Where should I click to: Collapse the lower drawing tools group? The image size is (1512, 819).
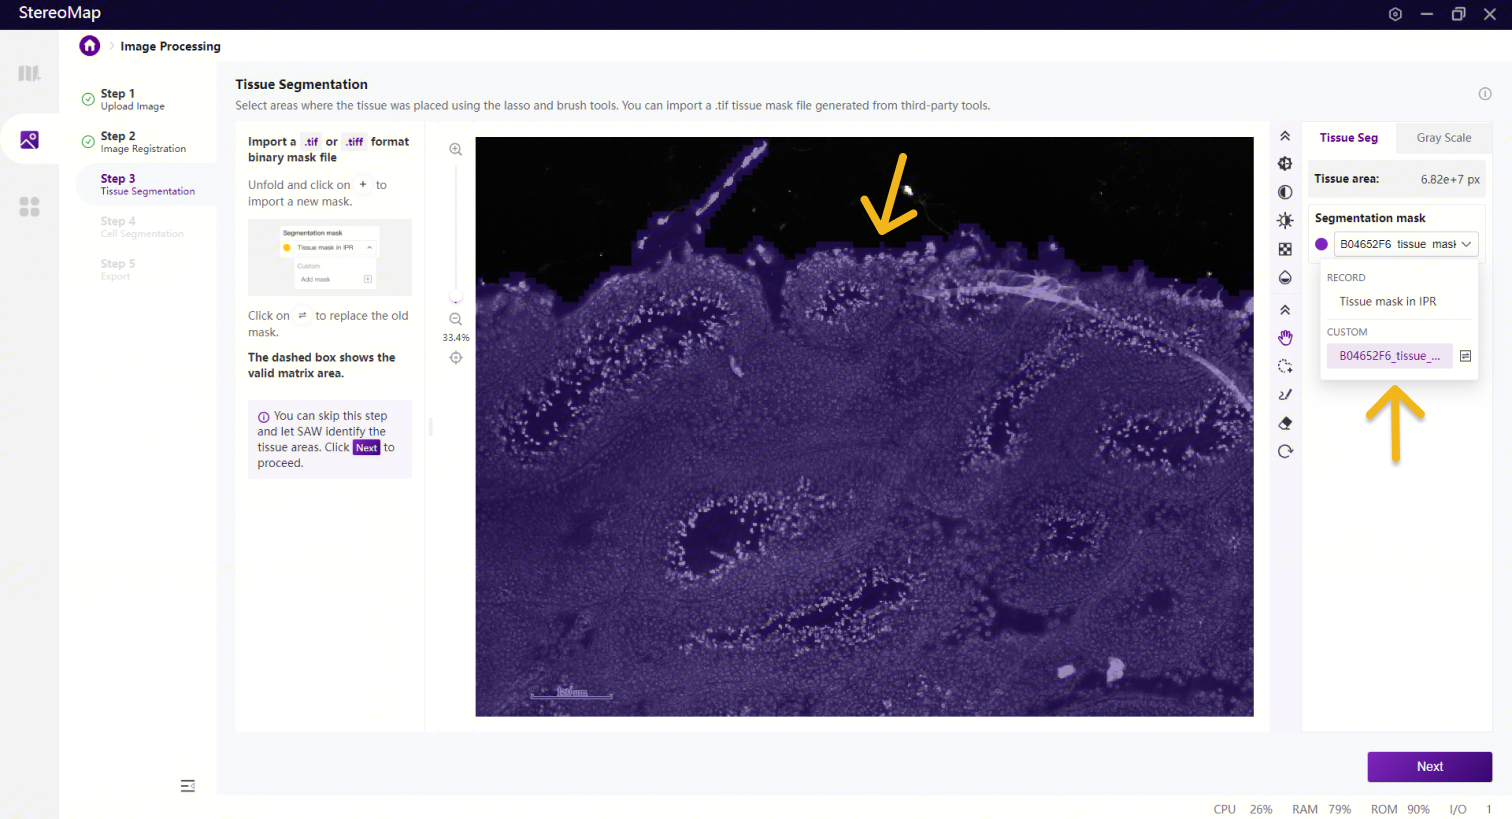1285,310
